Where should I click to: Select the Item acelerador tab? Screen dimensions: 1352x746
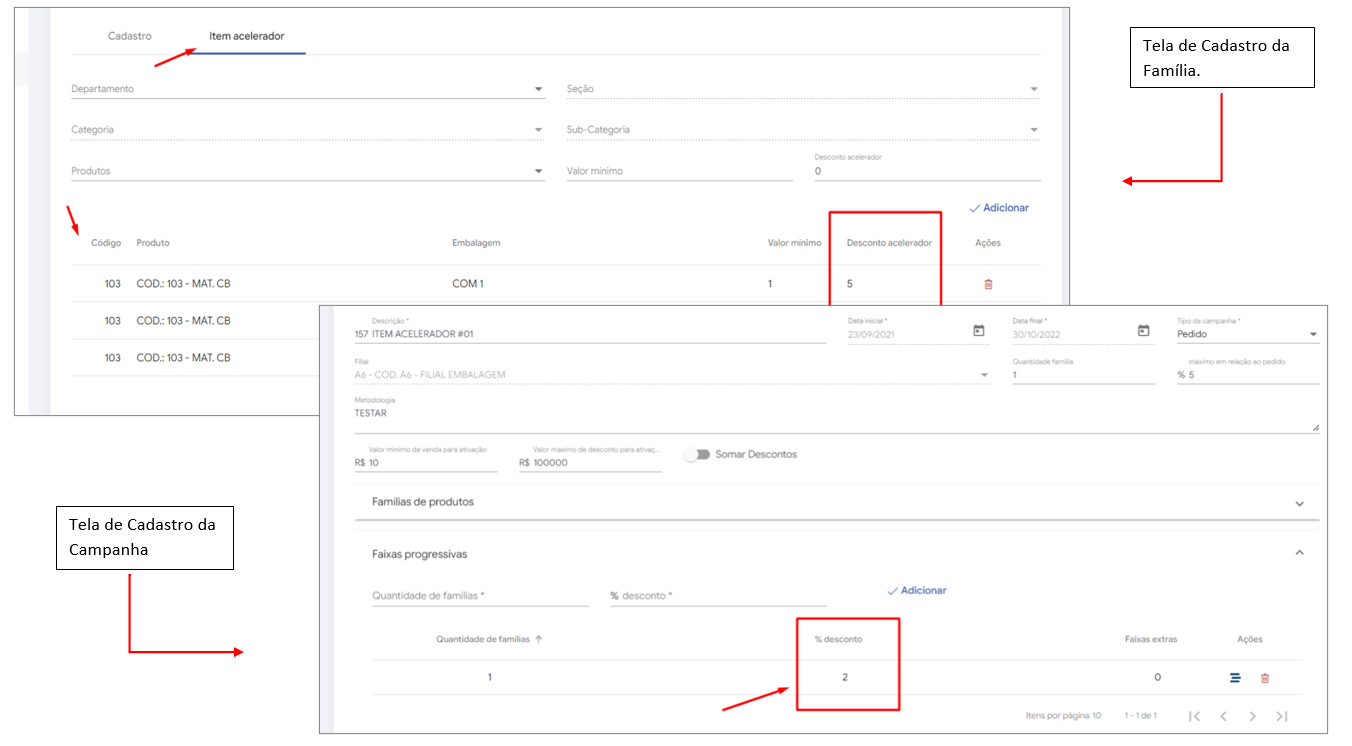(x=247, y=36)
